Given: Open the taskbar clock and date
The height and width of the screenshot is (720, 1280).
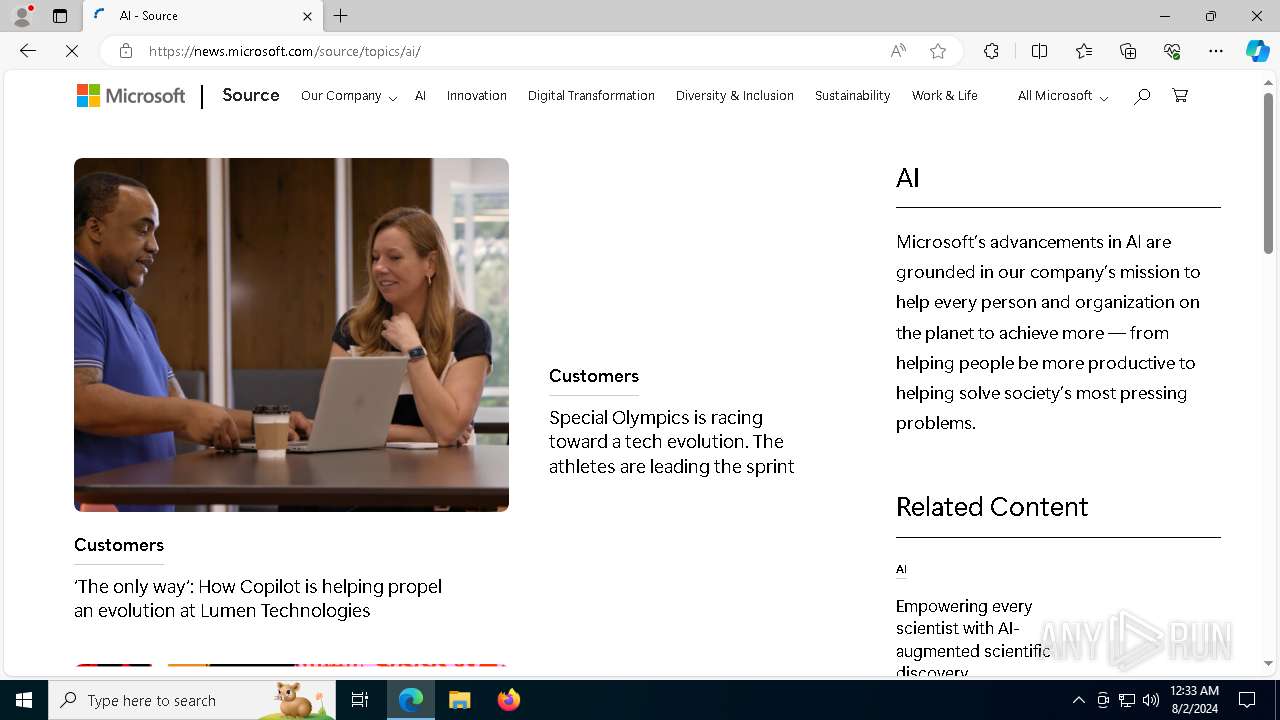Looking at the screenshot, I should pos(1194,700).
